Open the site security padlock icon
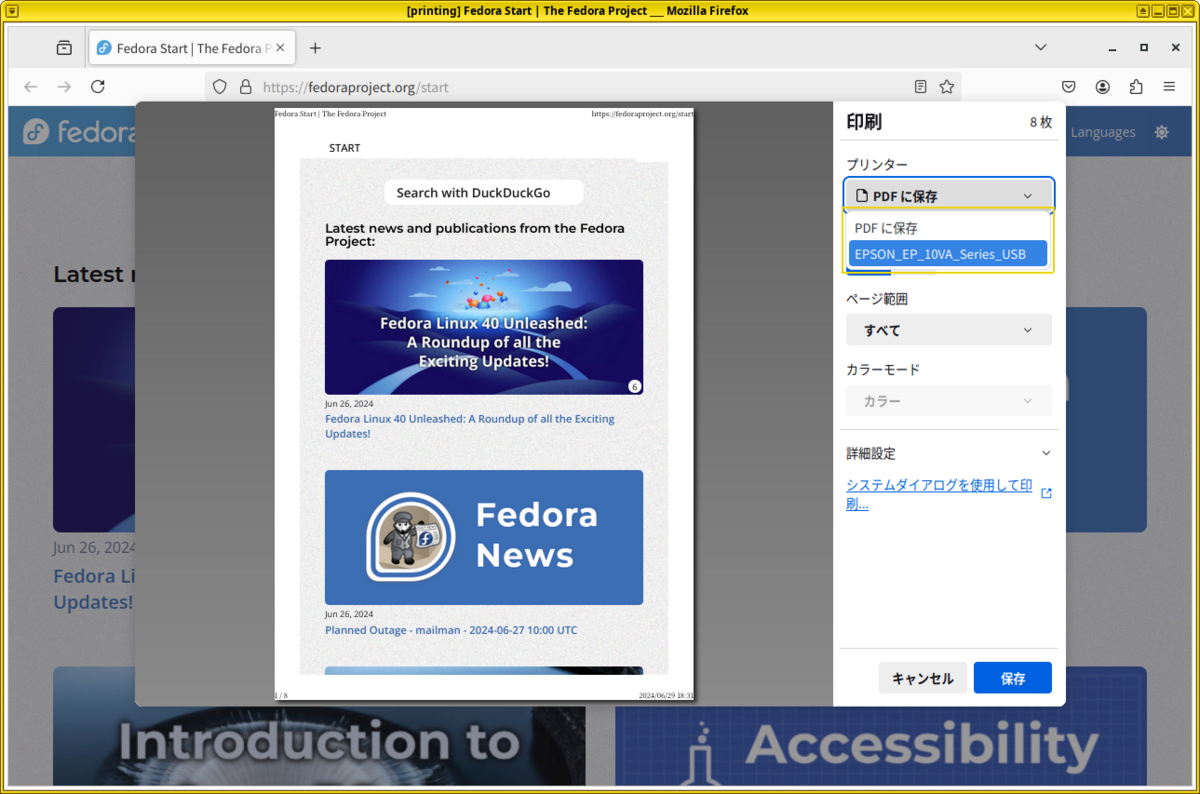This screenshot has width=1200, height=794. (245, 87)
